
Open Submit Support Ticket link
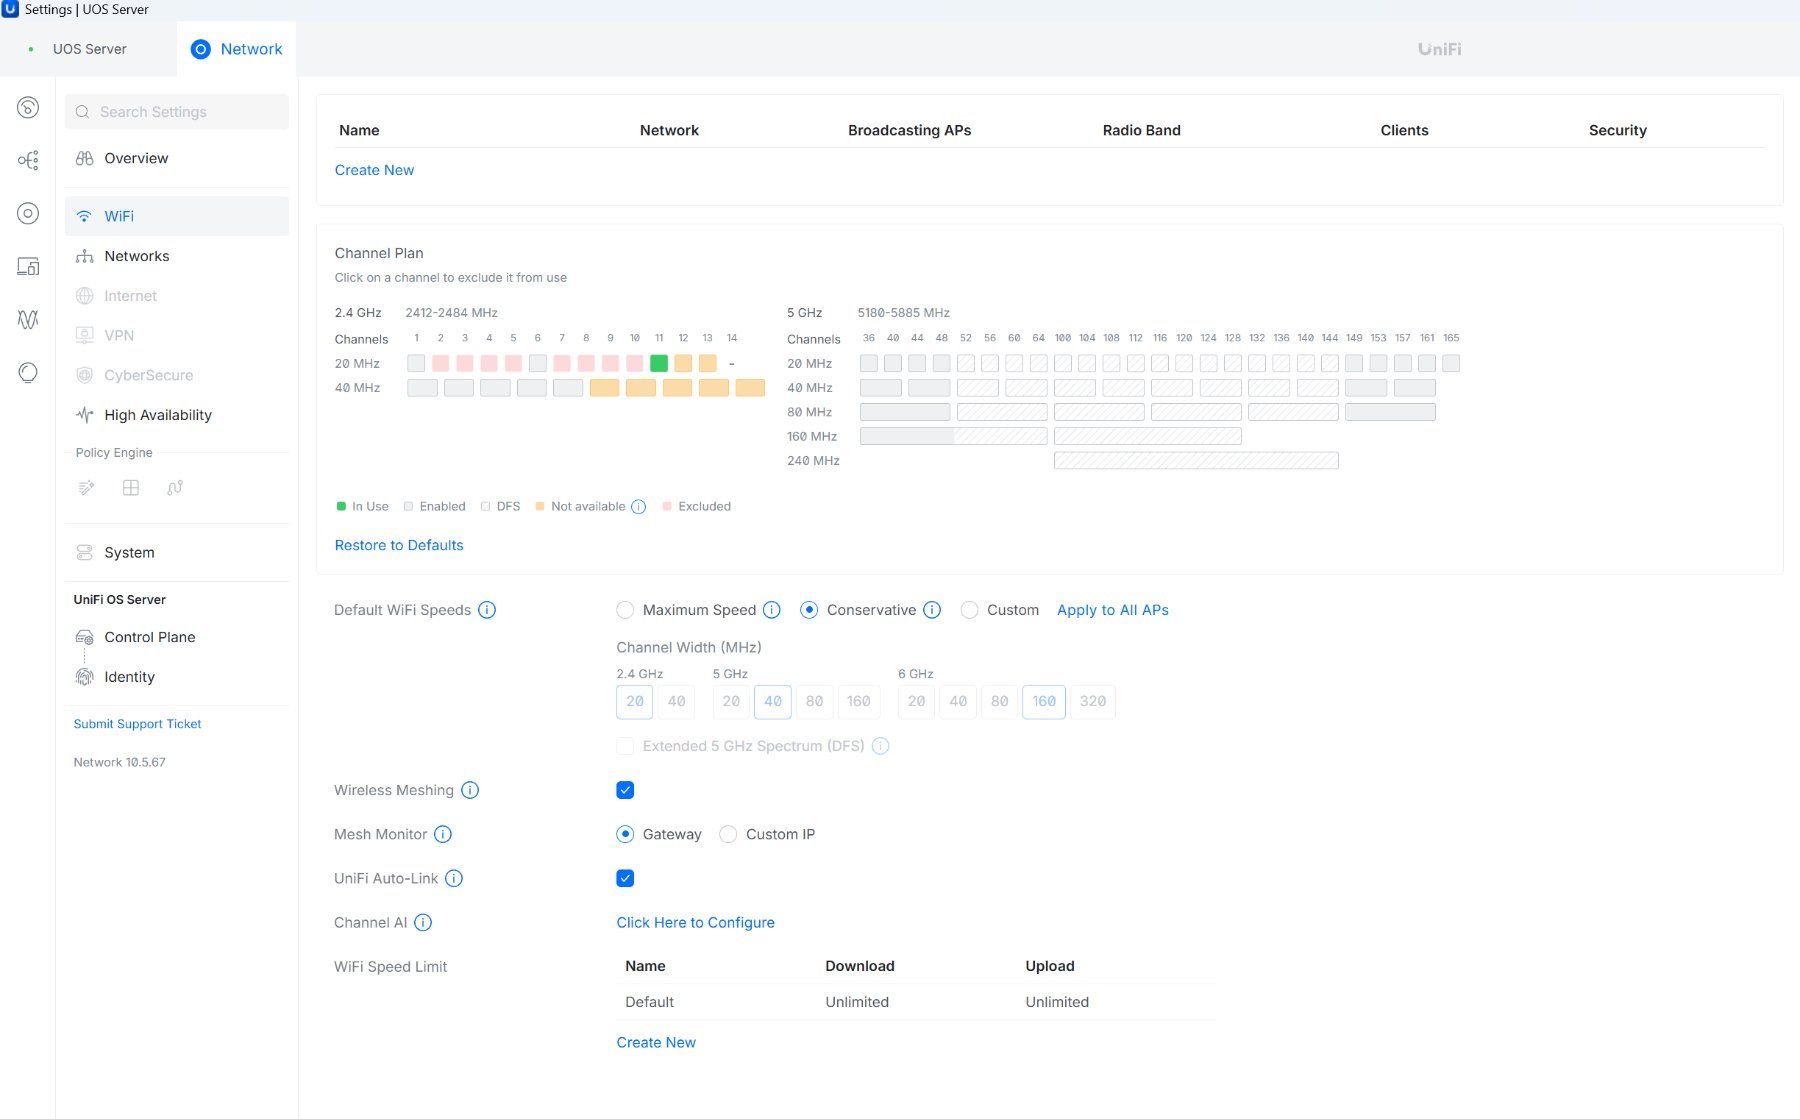(138, 724)
